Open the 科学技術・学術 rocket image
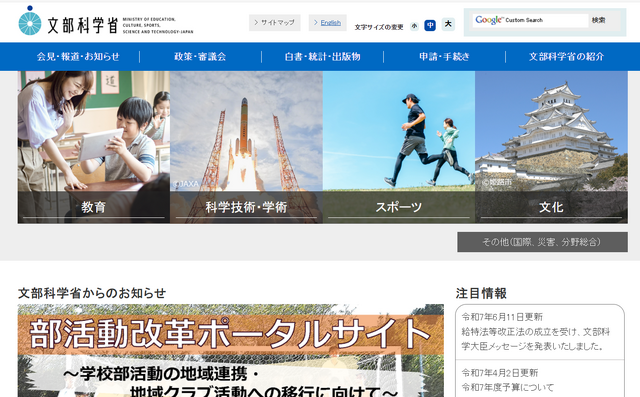640x397 pixels. point(246,147)
